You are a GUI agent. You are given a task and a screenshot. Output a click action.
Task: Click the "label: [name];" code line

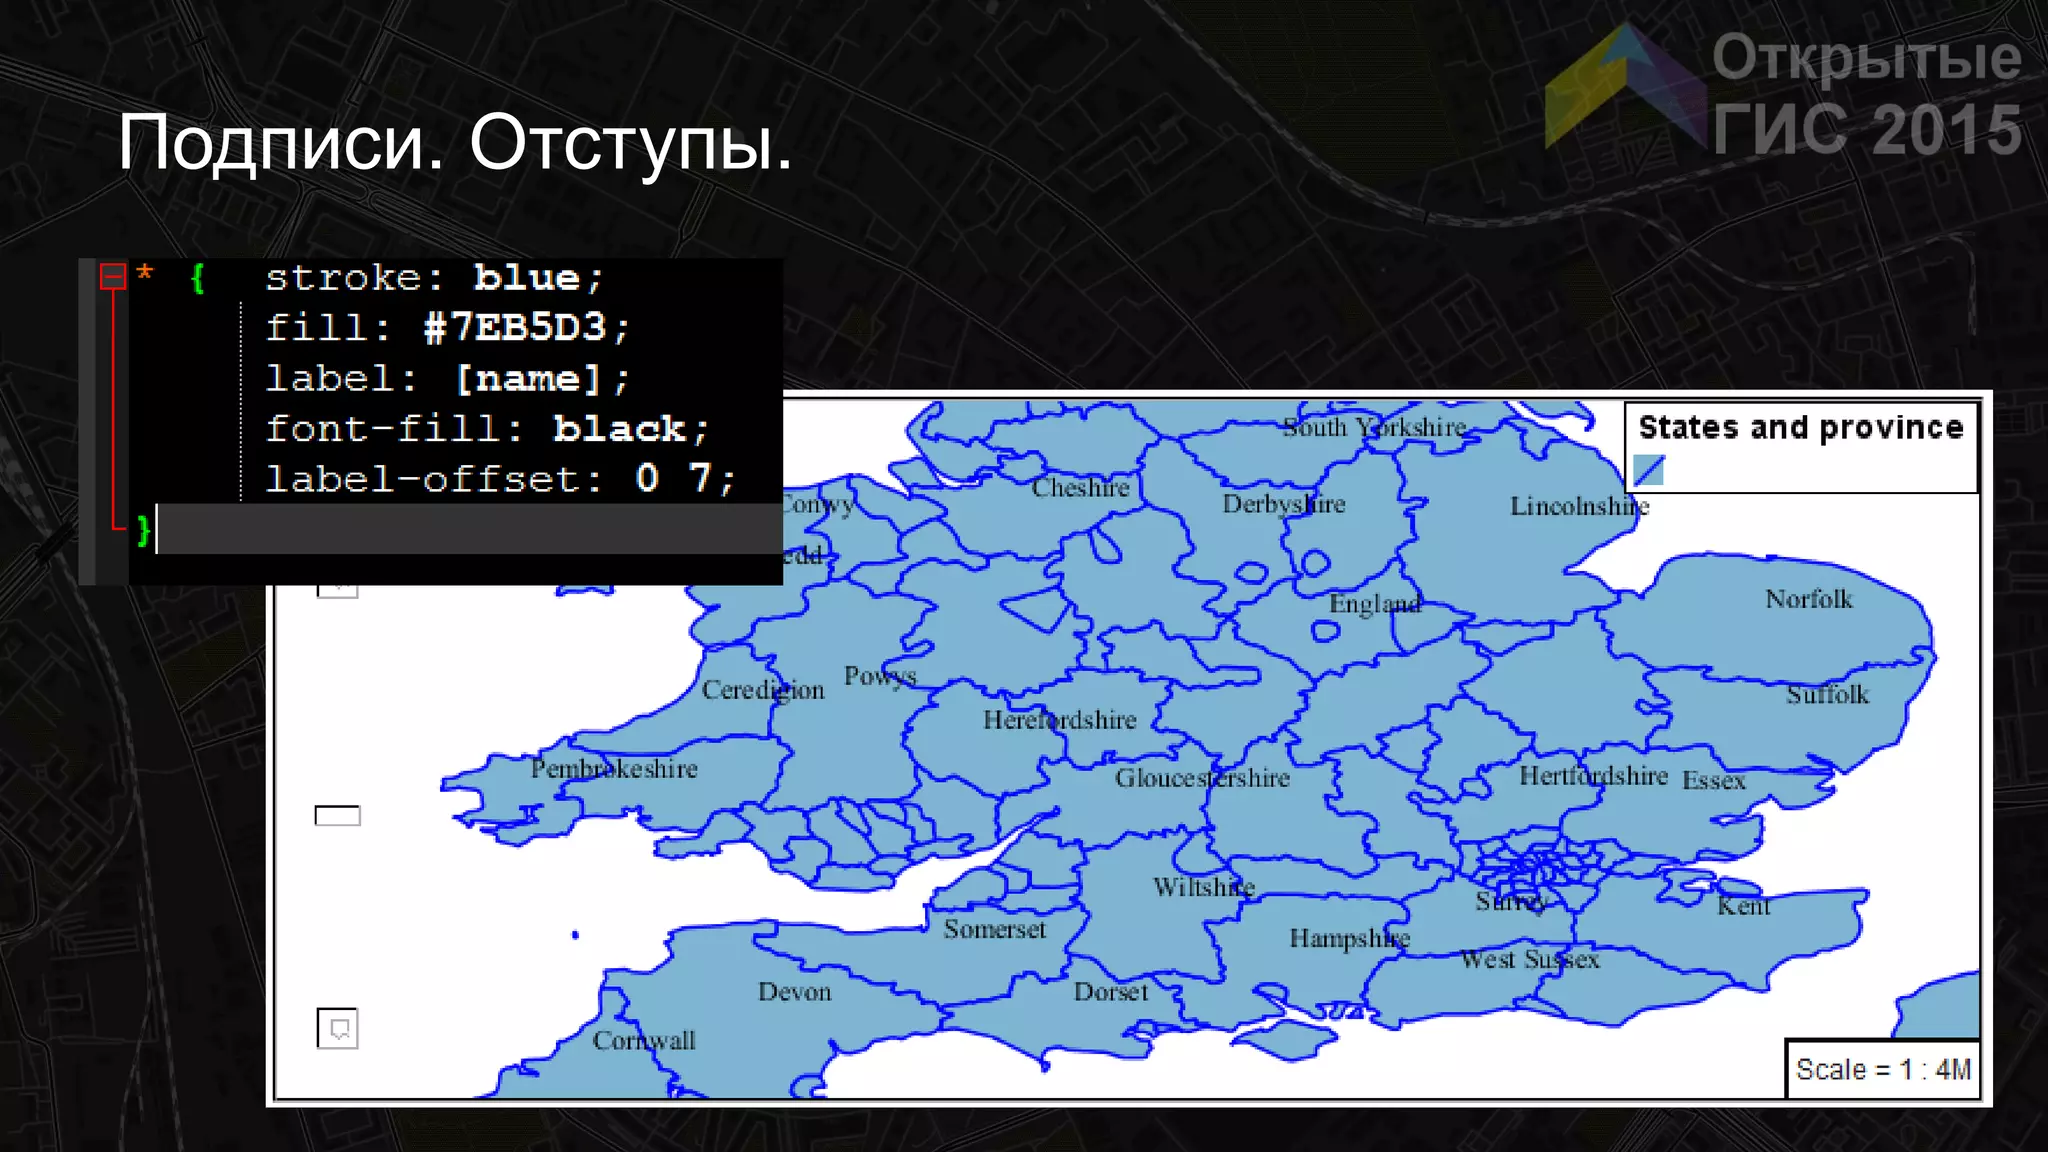447,379
